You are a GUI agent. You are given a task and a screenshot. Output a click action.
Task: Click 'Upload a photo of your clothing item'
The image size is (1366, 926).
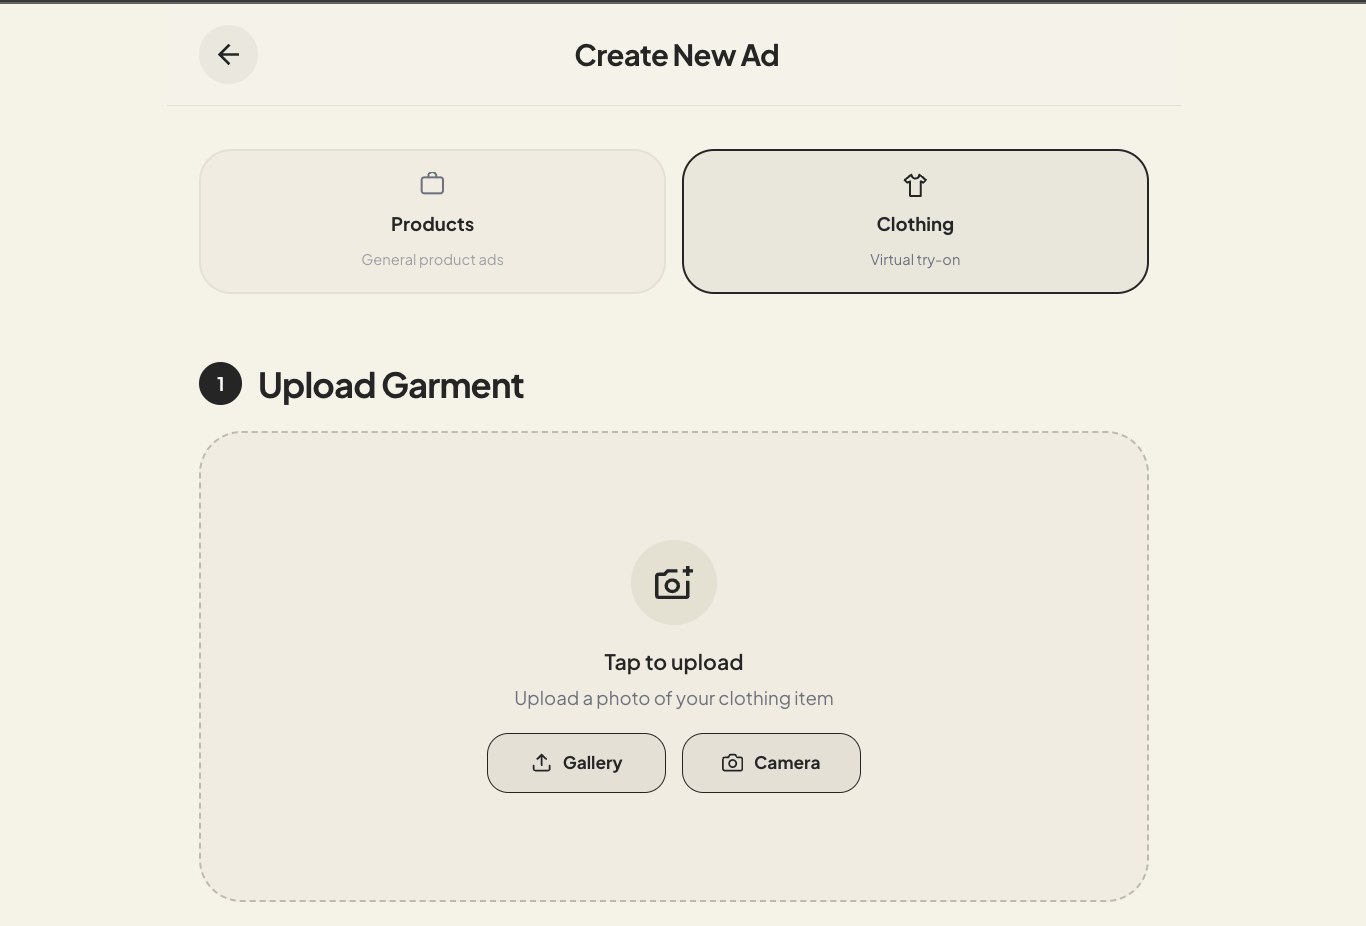point(674,698)
